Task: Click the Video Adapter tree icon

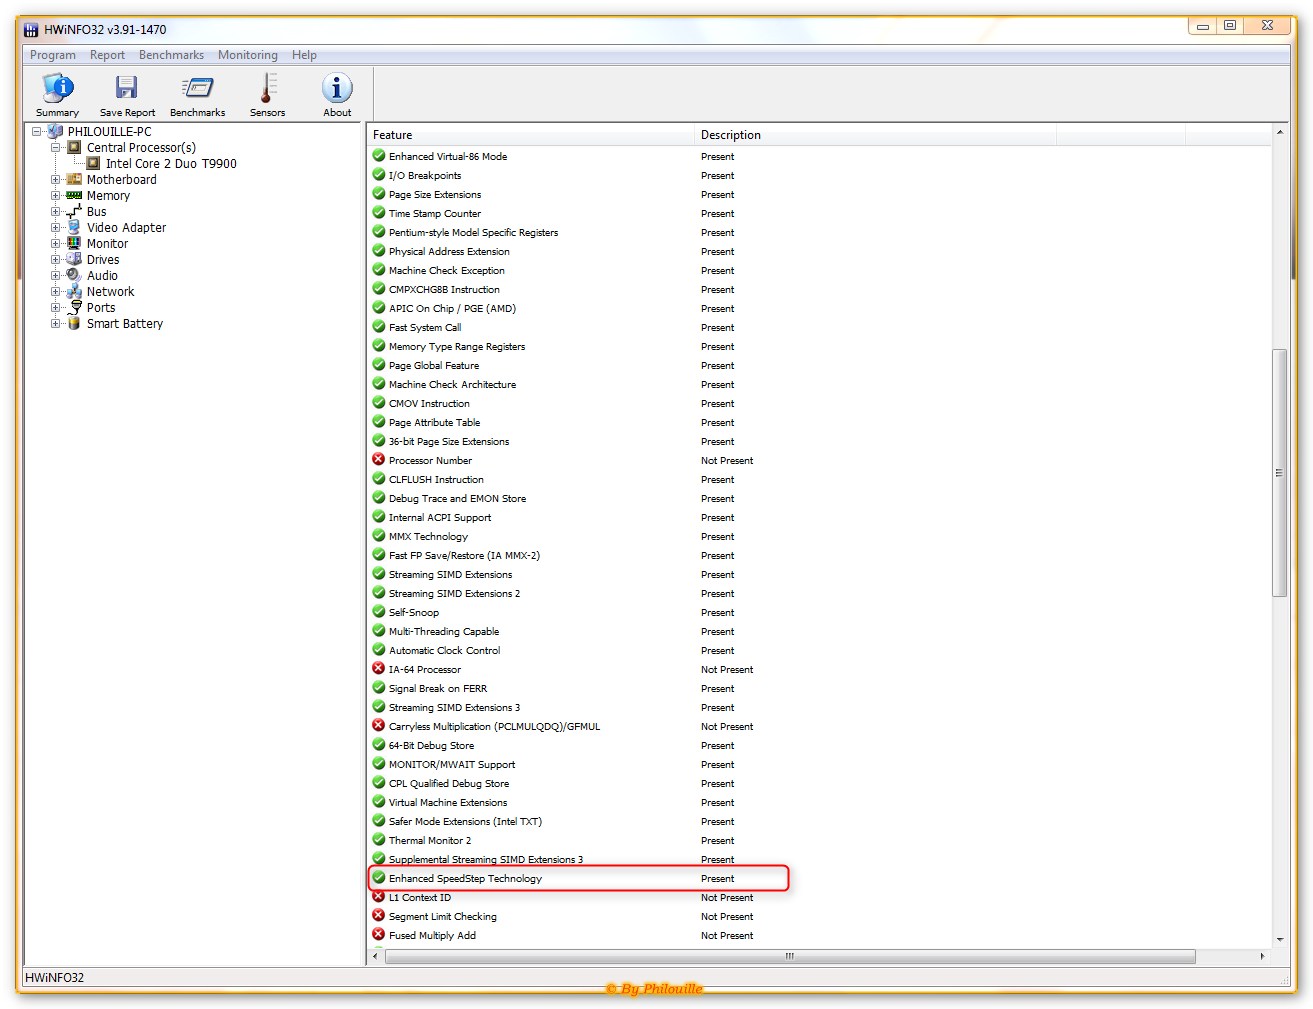Action: click(x=74, y=228)
